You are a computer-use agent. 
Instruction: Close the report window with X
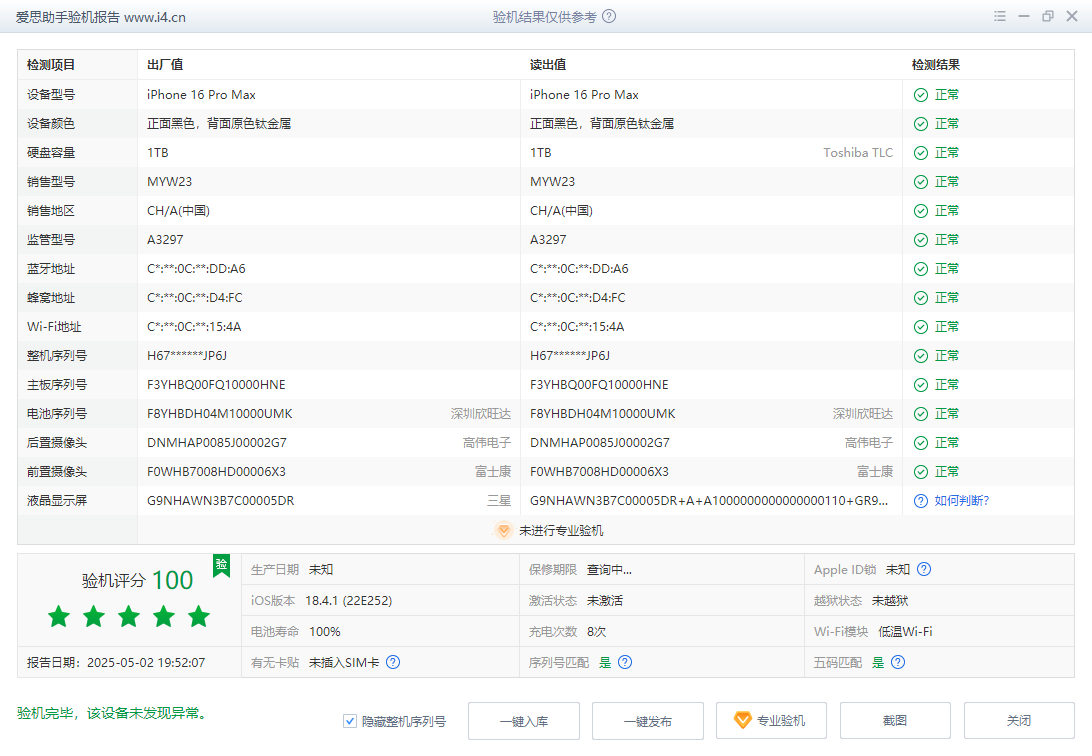pyautogui.click(x=1072, y=16)
